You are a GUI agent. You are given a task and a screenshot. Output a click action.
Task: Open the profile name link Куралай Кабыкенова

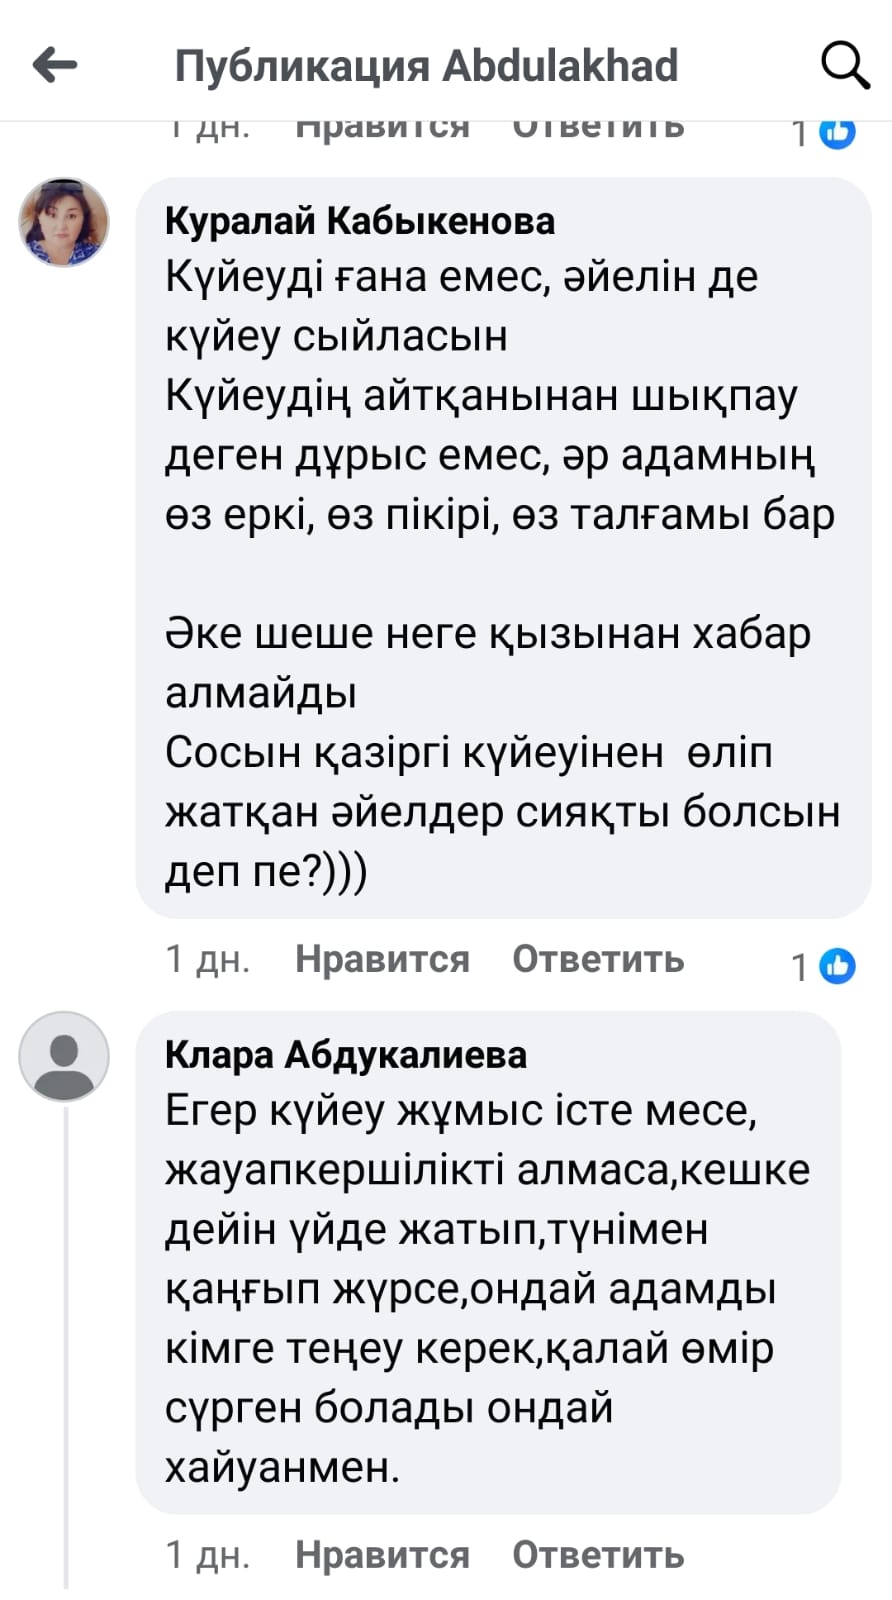pyautogui.click(x=360, y=221)
